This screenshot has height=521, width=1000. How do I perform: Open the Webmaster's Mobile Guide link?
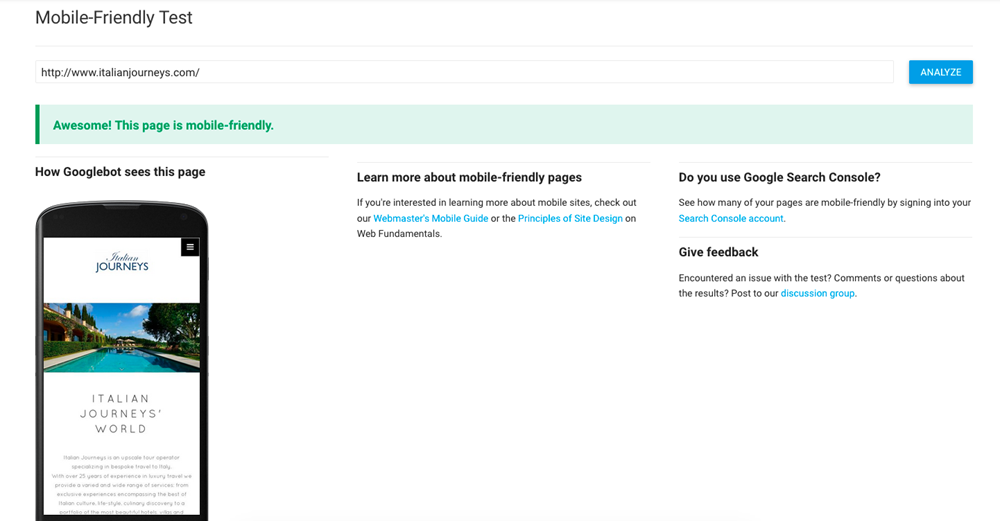tap(430, 218)
